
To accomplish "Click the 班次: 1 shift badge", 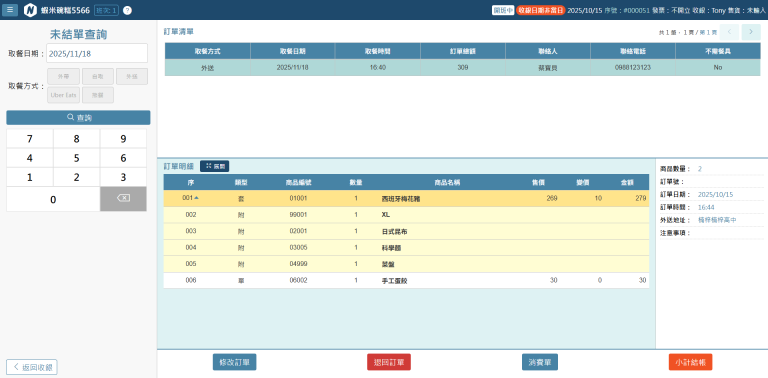I will coord(106,10).
